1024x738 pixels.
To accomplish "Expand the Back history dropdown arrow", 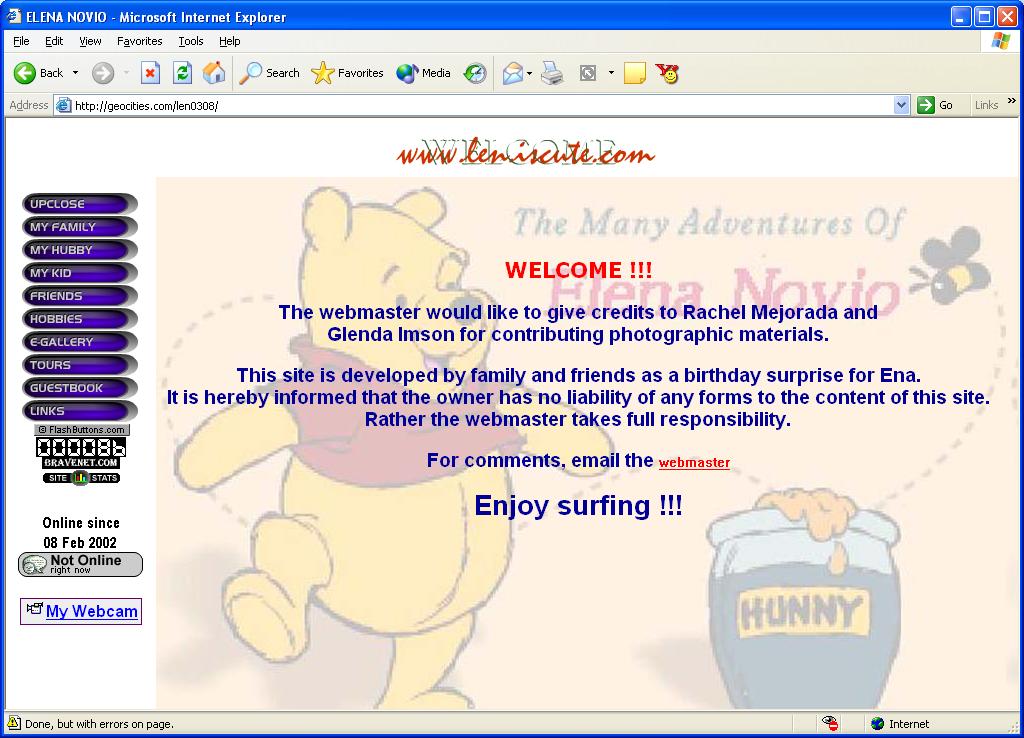I will pyautogui.click(x=75, y=73).
